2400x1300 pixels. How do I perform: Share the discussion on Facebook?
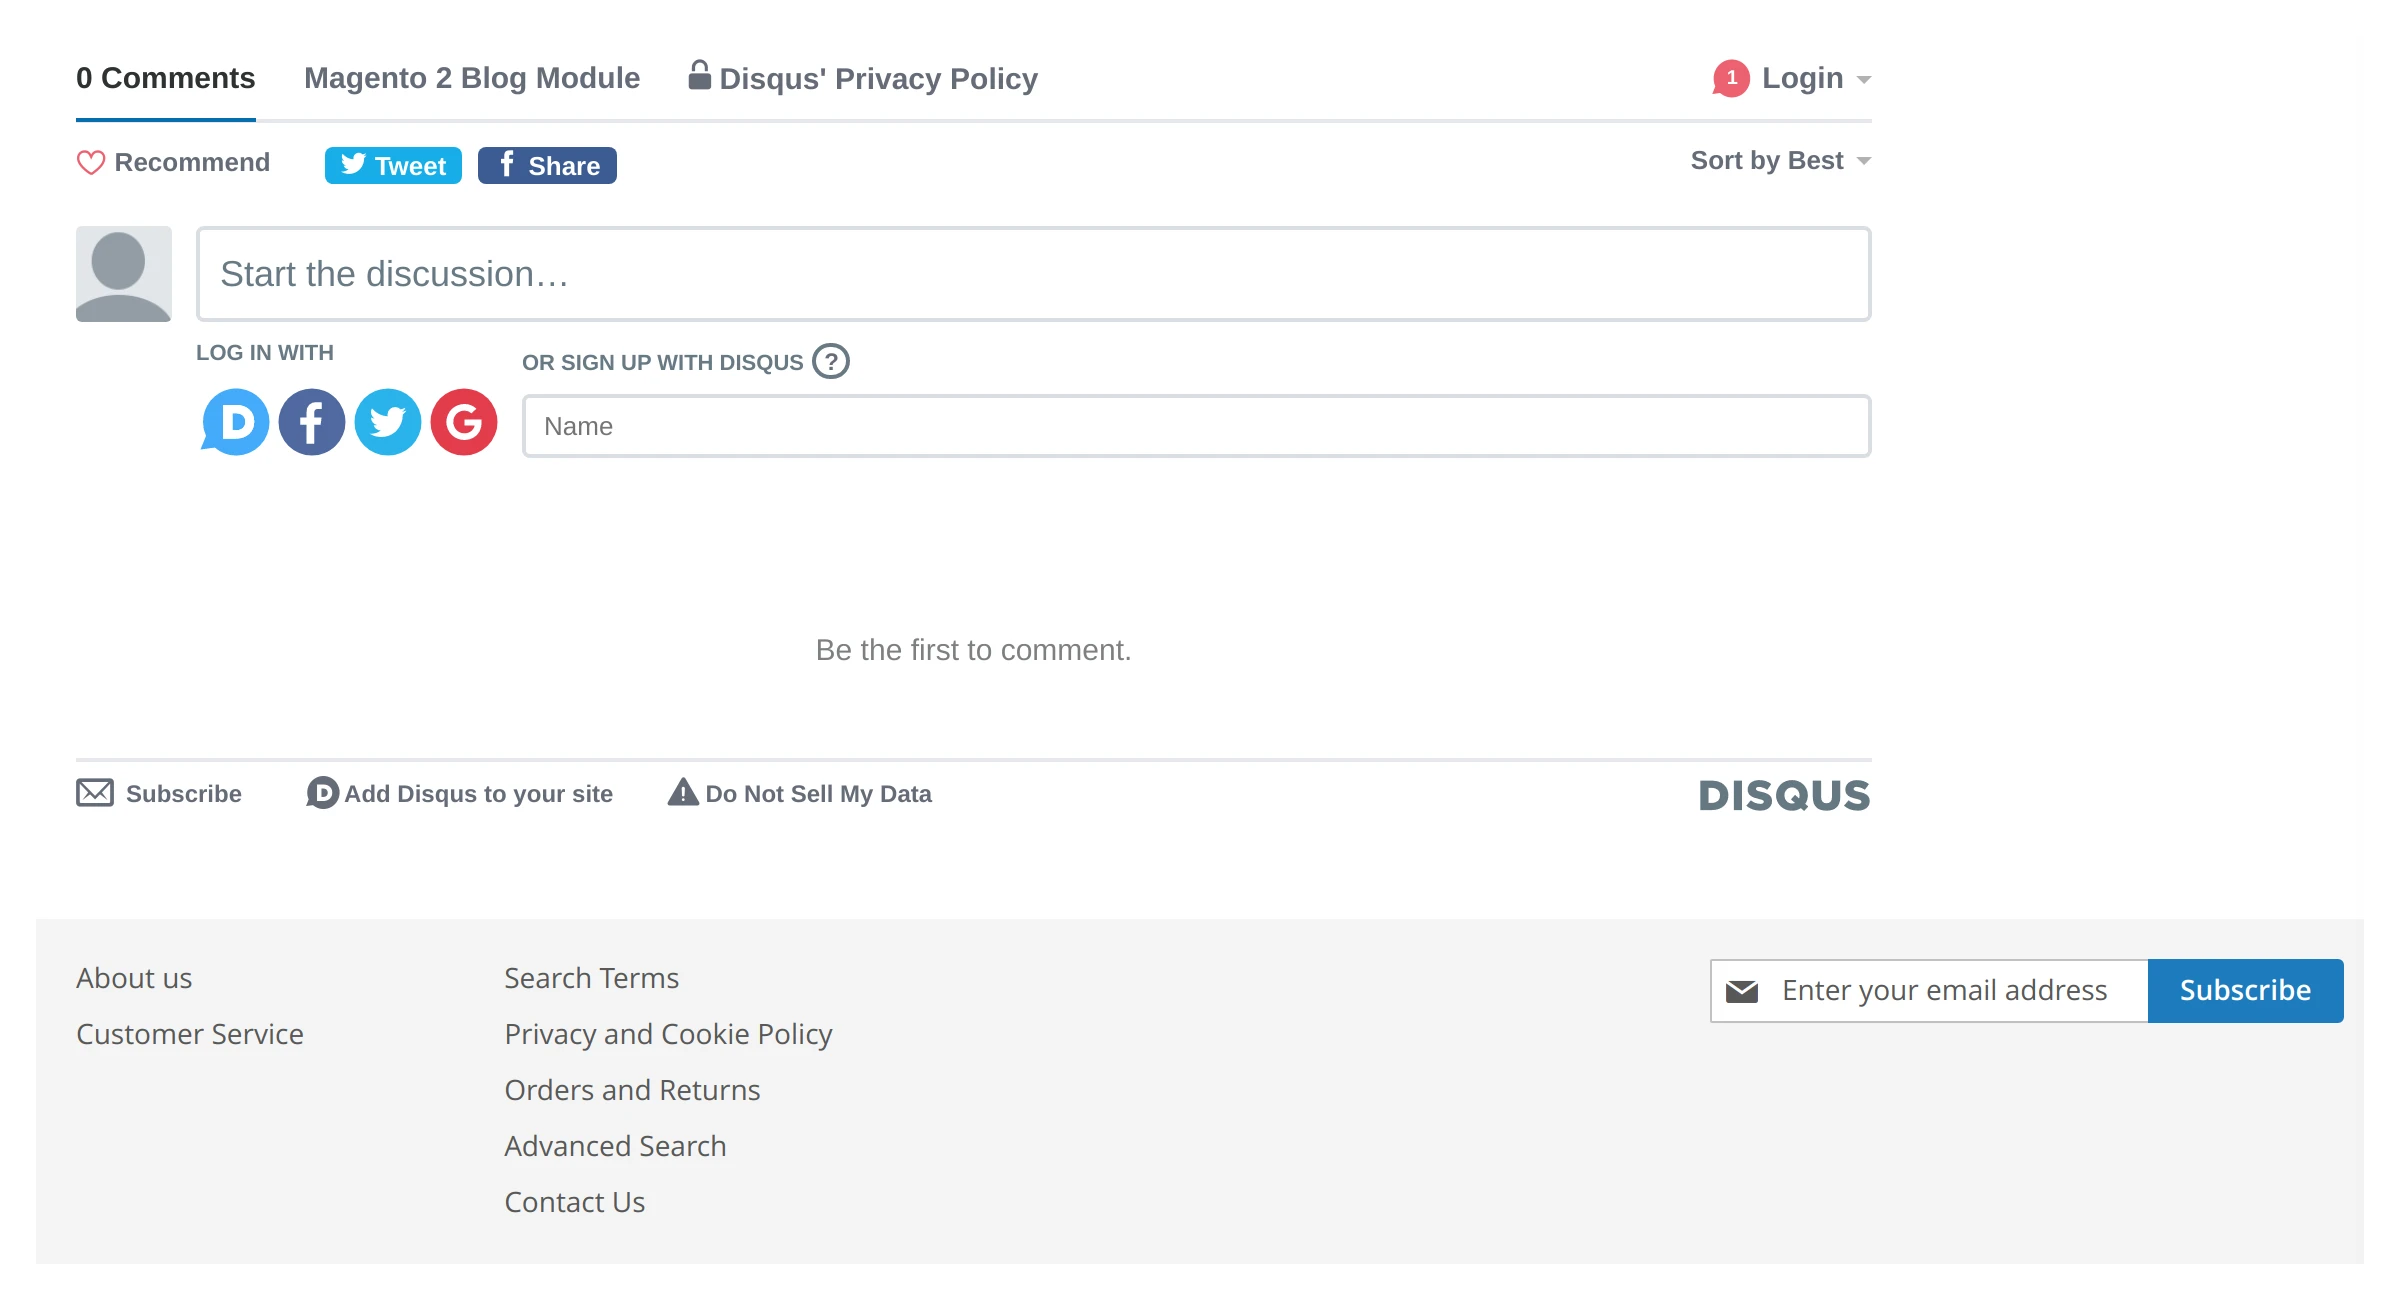coord(547,164)
